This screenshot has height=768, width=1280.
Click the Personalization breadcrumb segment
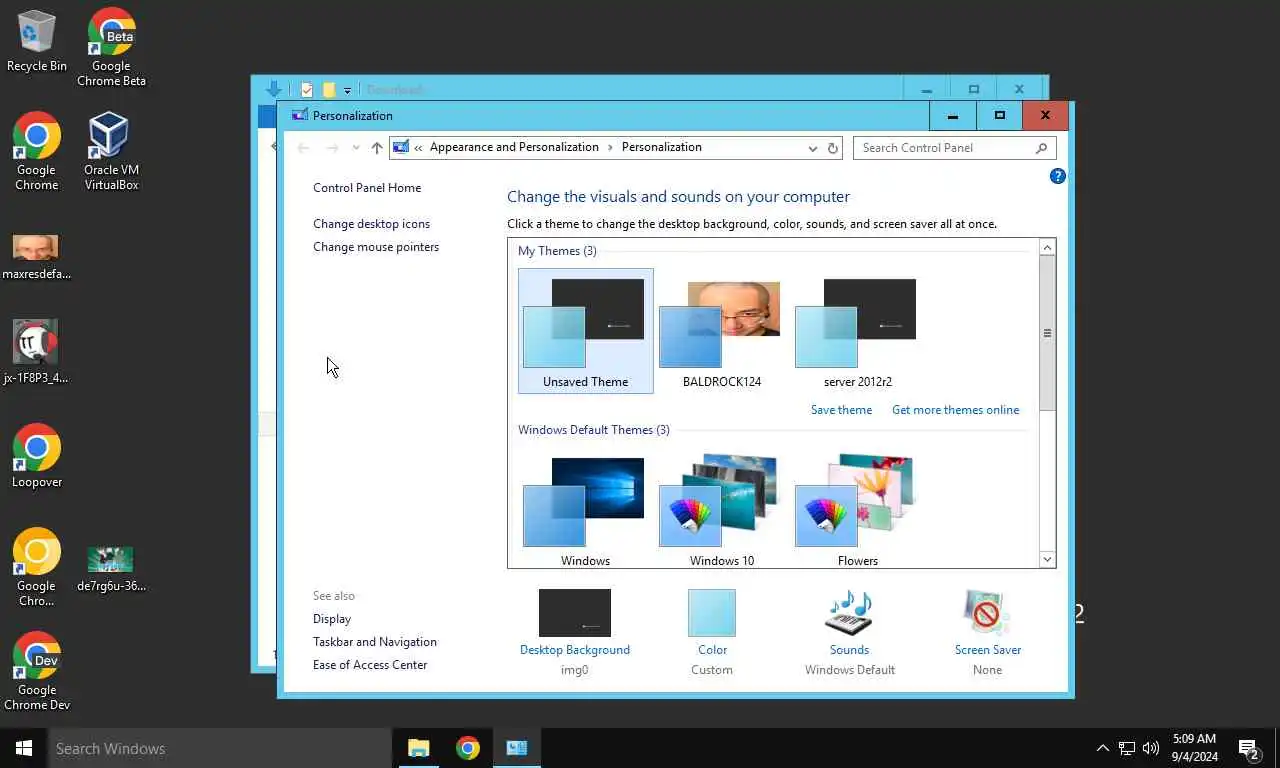(x=662, y=147)
